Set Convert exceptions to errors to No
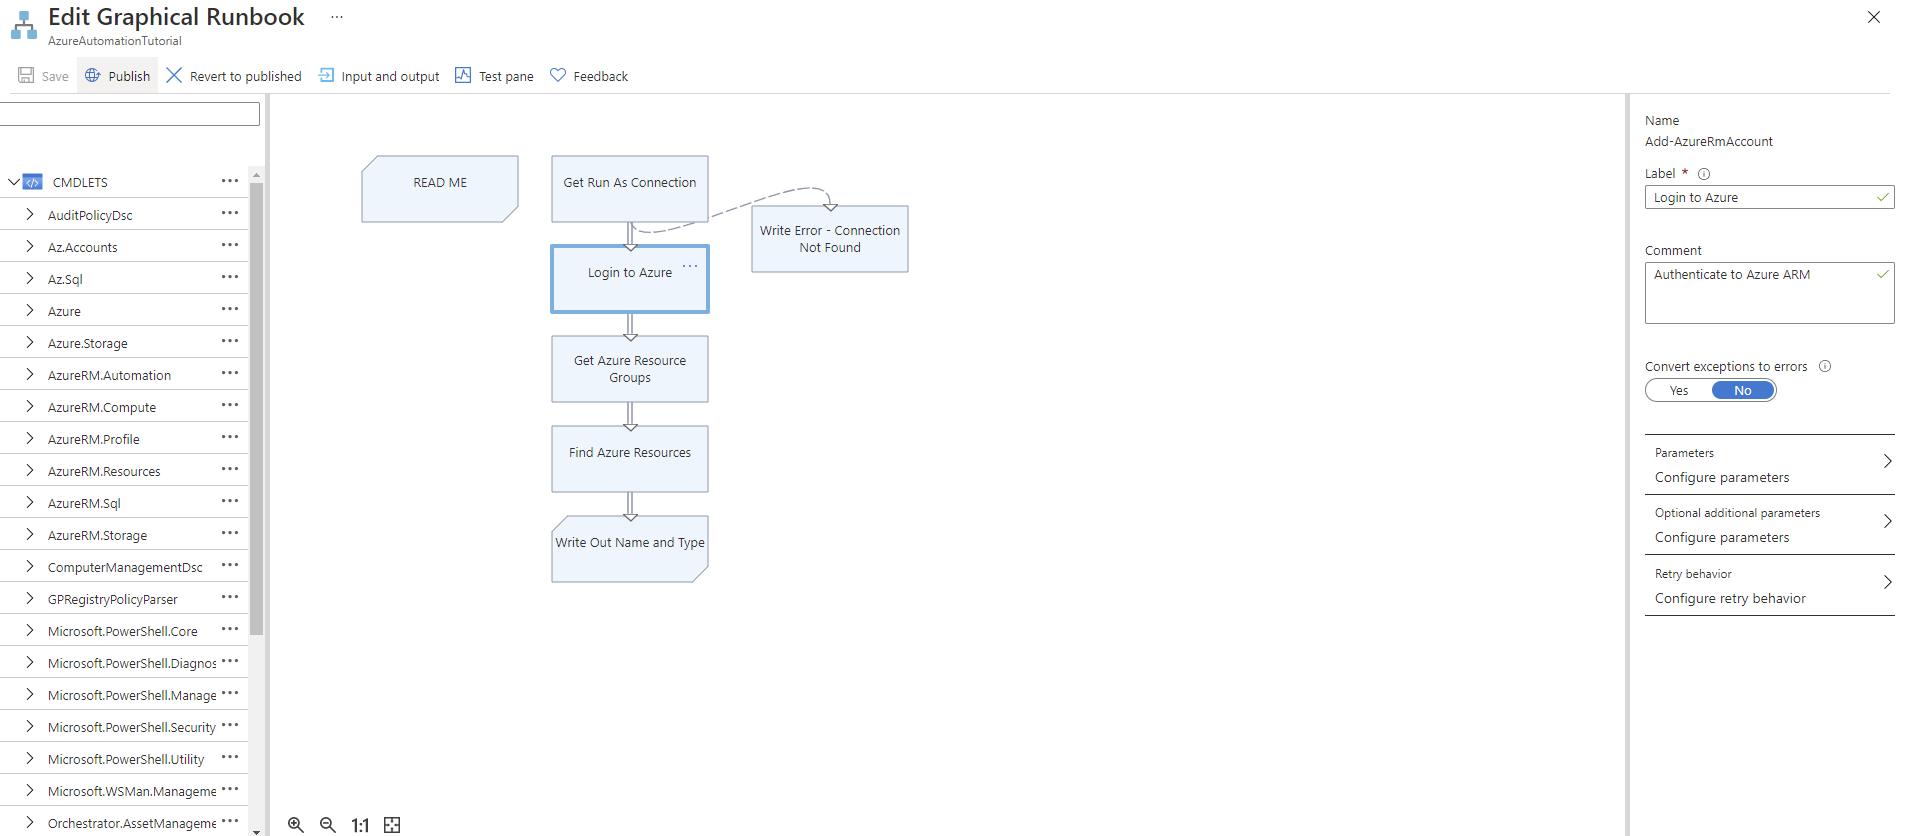 pyautogui.click(x=1743, y=391)
